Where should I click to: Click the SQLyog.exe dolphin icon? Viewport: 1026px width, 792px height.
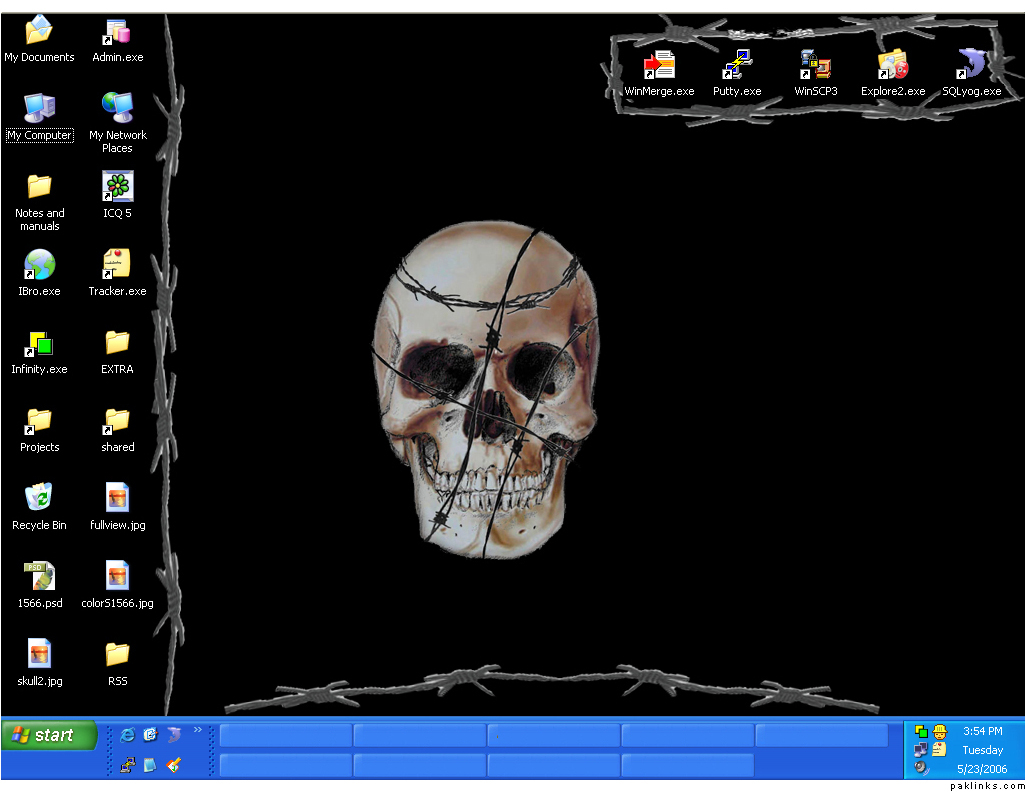(971, 66)
